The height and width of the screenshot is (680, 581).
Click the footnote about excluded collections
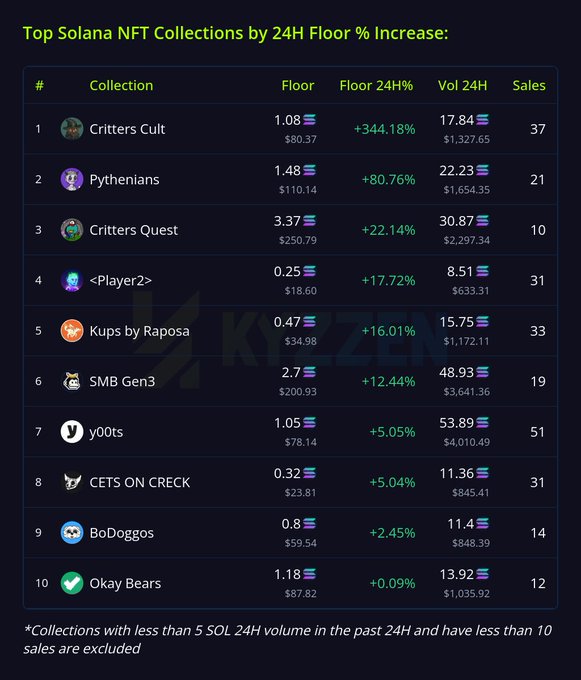point(288,639)
